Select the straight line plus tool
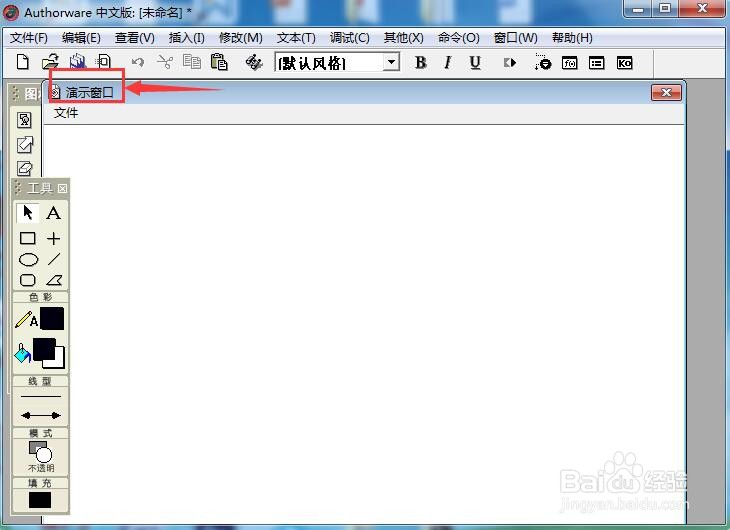Viewport: 730px width, 530px height. coord(54,238)
